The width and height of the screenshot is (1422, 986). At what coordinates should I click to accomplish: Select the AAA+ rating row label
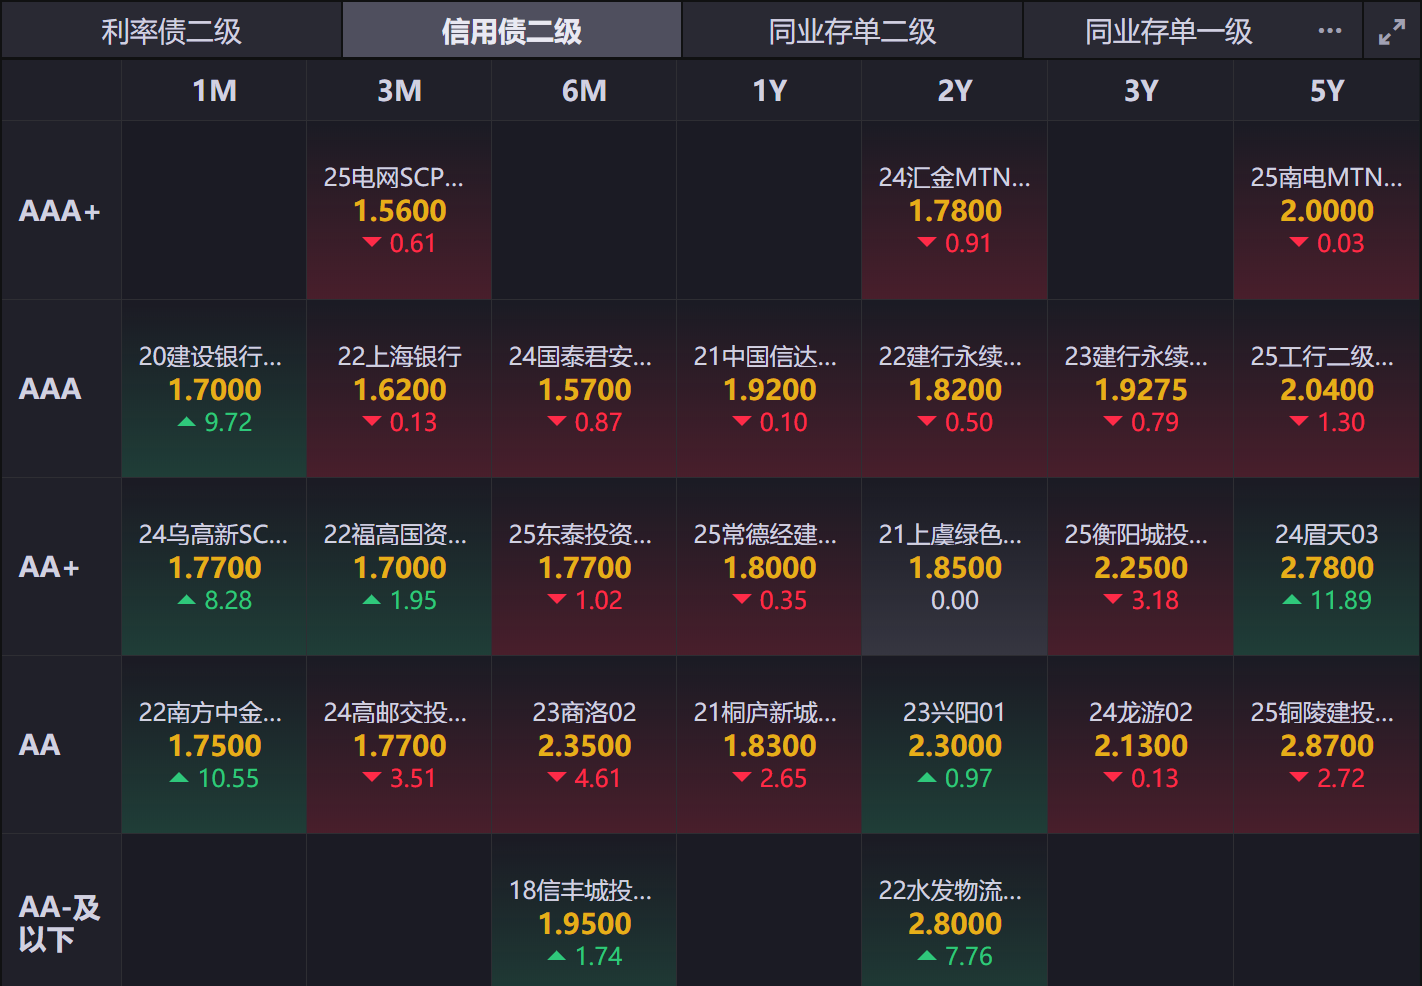pyautogui.click(x=61, y=211)
